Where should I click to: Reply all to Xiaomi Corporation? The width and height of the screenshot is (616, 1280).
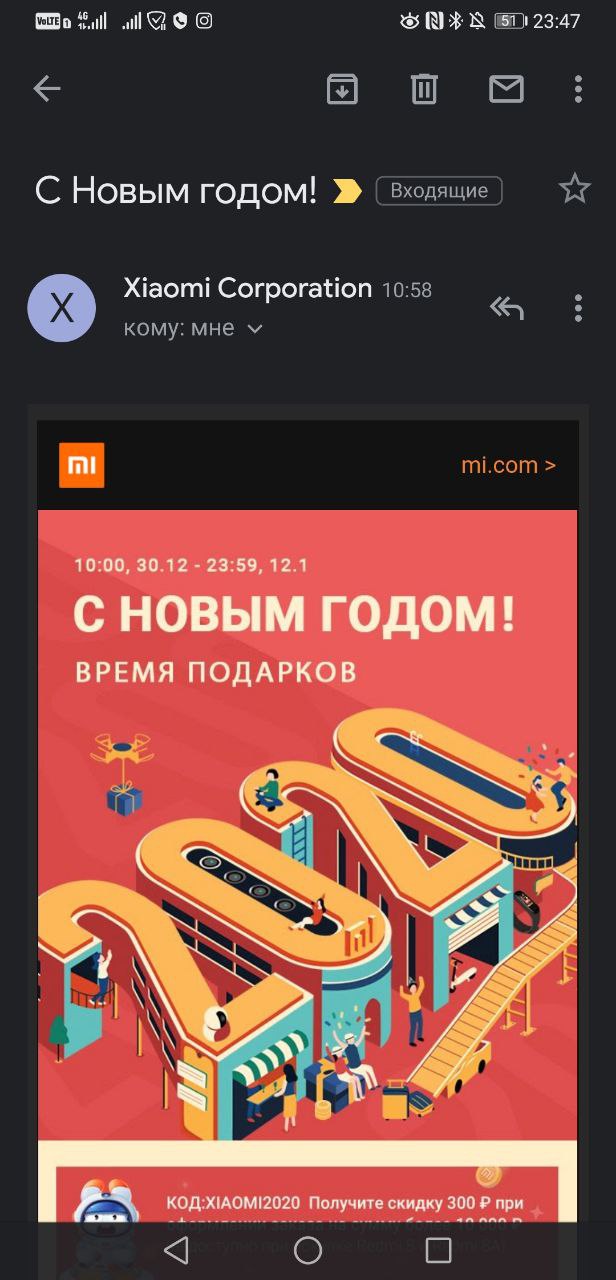pos(506,308)
